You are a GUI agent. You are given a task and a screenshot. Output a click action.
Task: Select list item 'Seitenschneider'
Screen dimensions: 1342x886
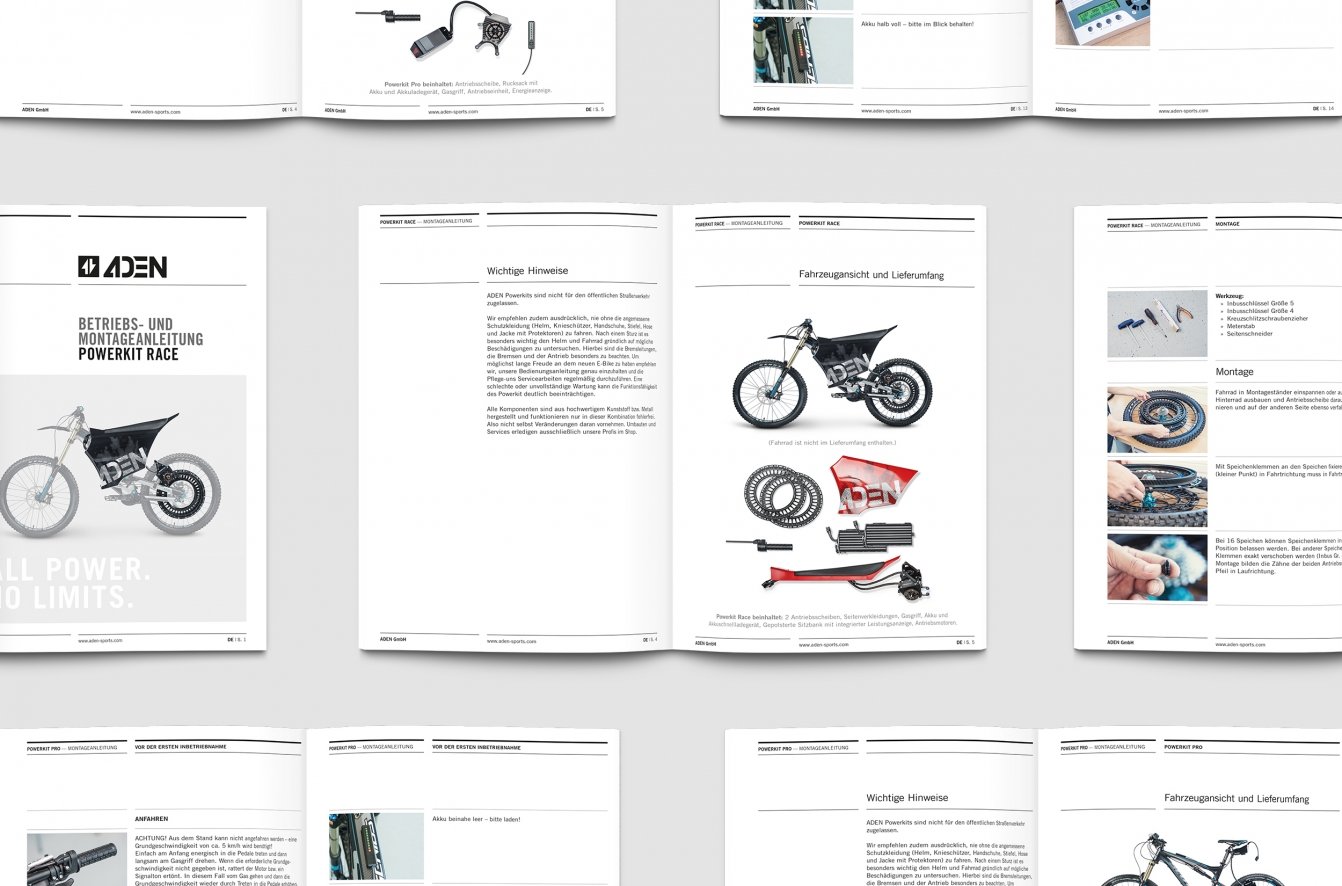(1248, 334)
